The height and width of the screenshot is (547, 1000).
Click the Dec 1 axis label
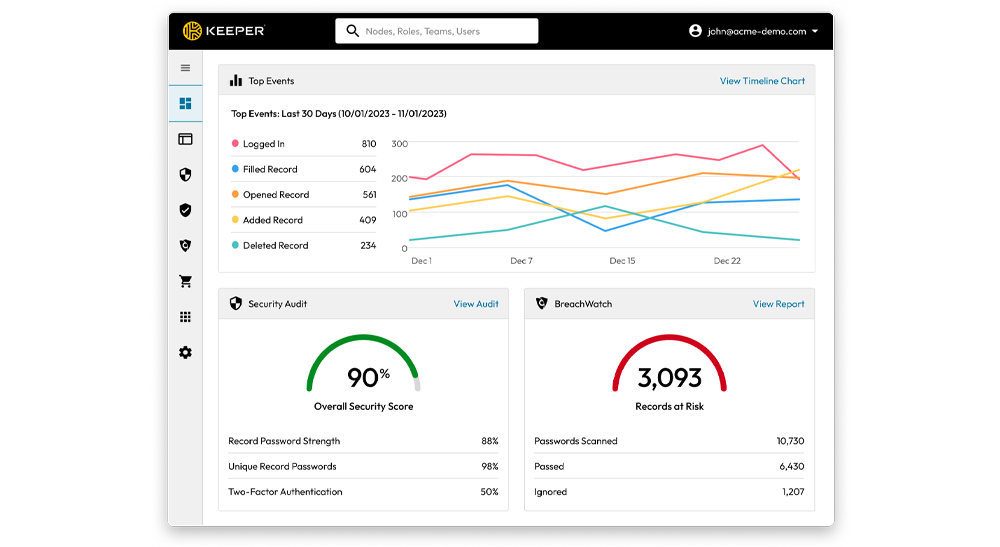tap(422, 261)
